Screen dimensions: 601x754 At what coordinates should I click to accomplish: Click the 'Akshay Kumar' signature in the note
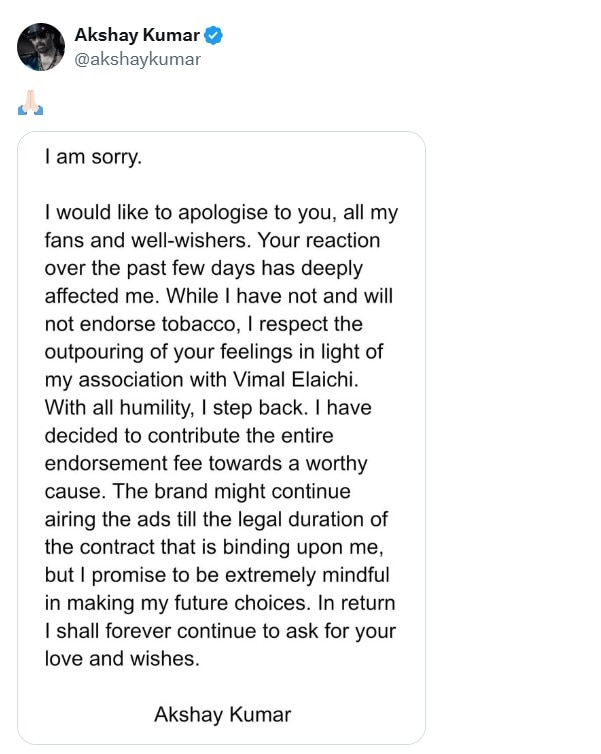pos(223,715)
